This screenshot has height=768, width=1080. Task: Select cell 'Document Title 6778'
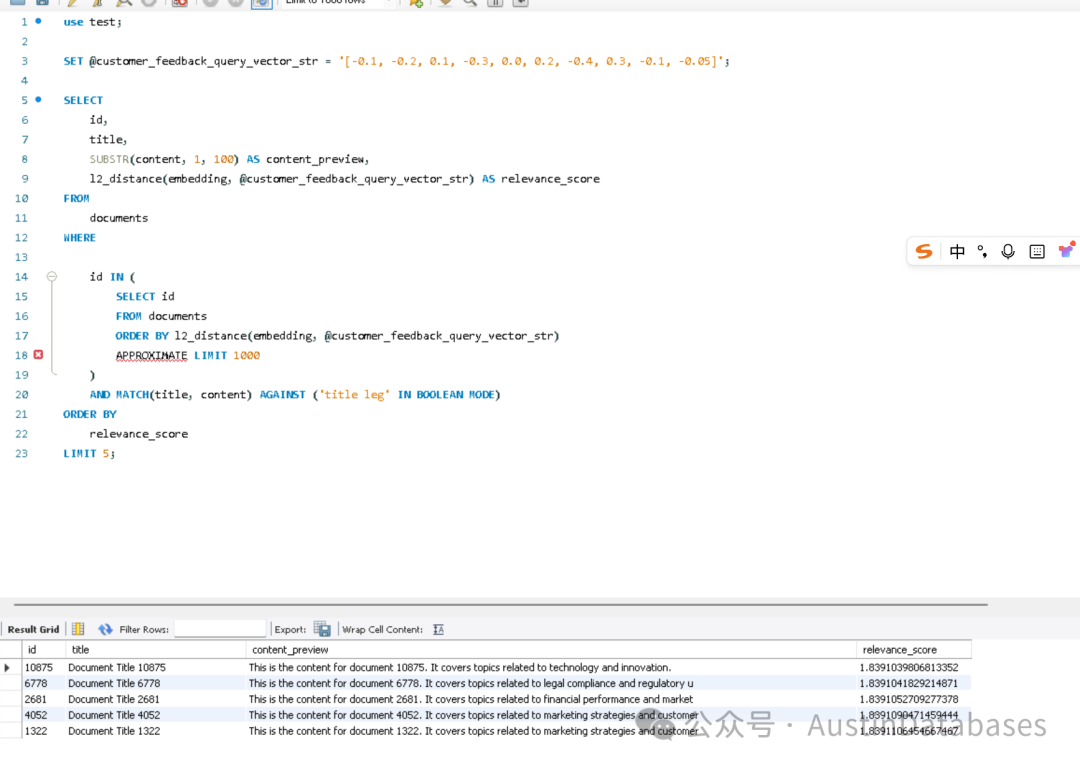(x=156, y=683)
